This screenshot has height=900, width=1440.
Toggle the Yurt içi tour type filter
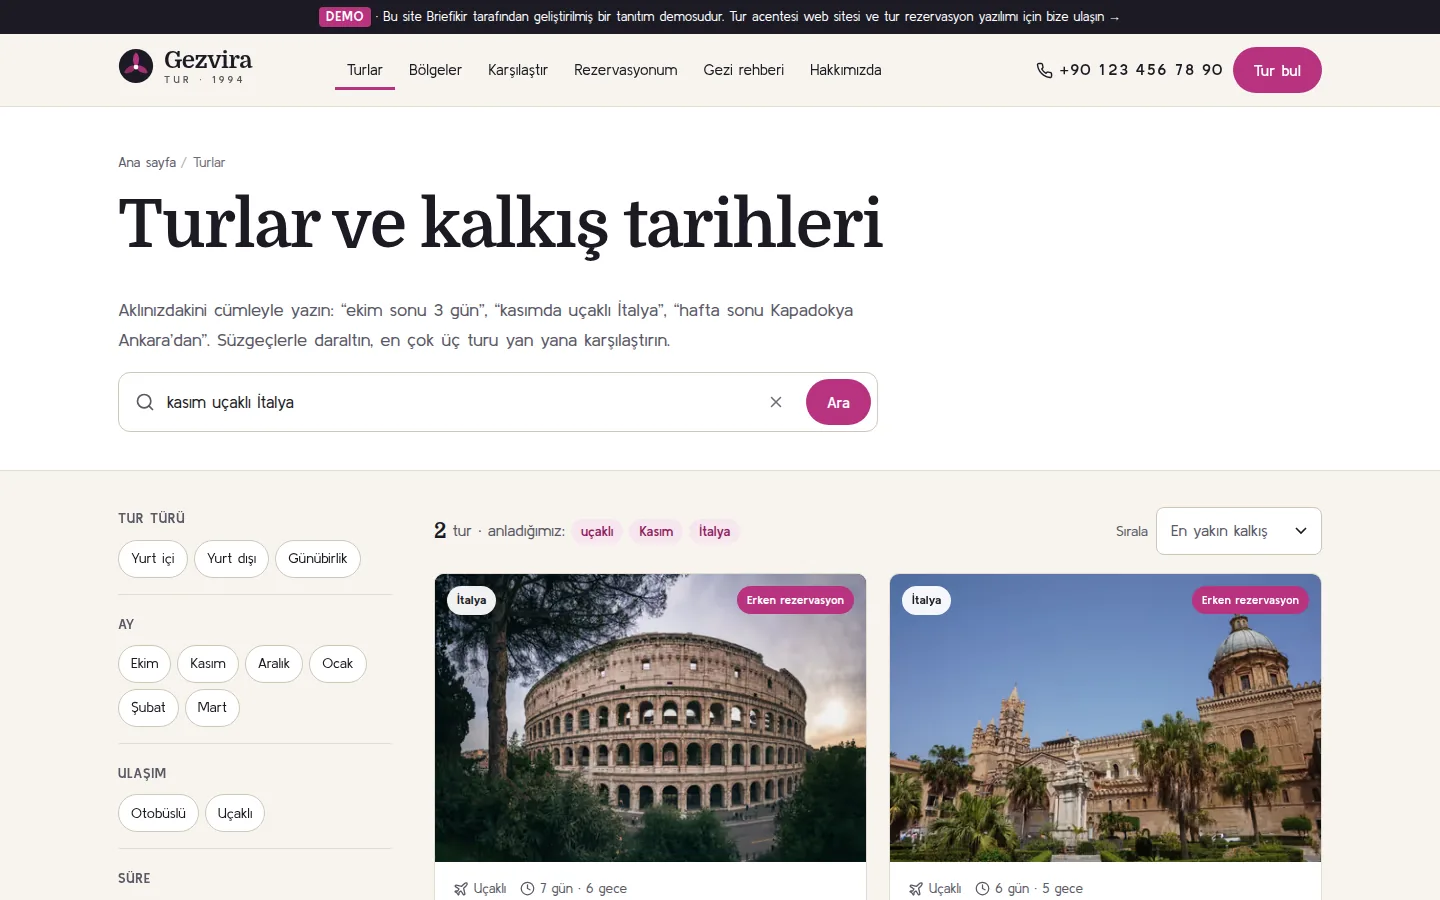153,559
